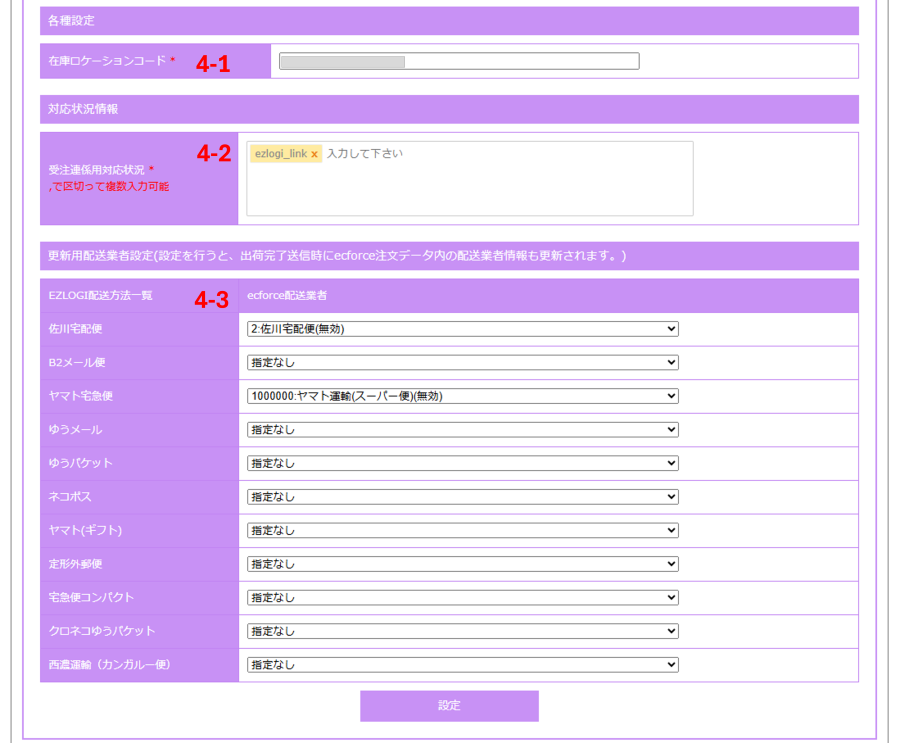This screenshot has width=900, height=743.
Task: Open the ネコポス carrier dropdown
Action: [x=462, y=497]
